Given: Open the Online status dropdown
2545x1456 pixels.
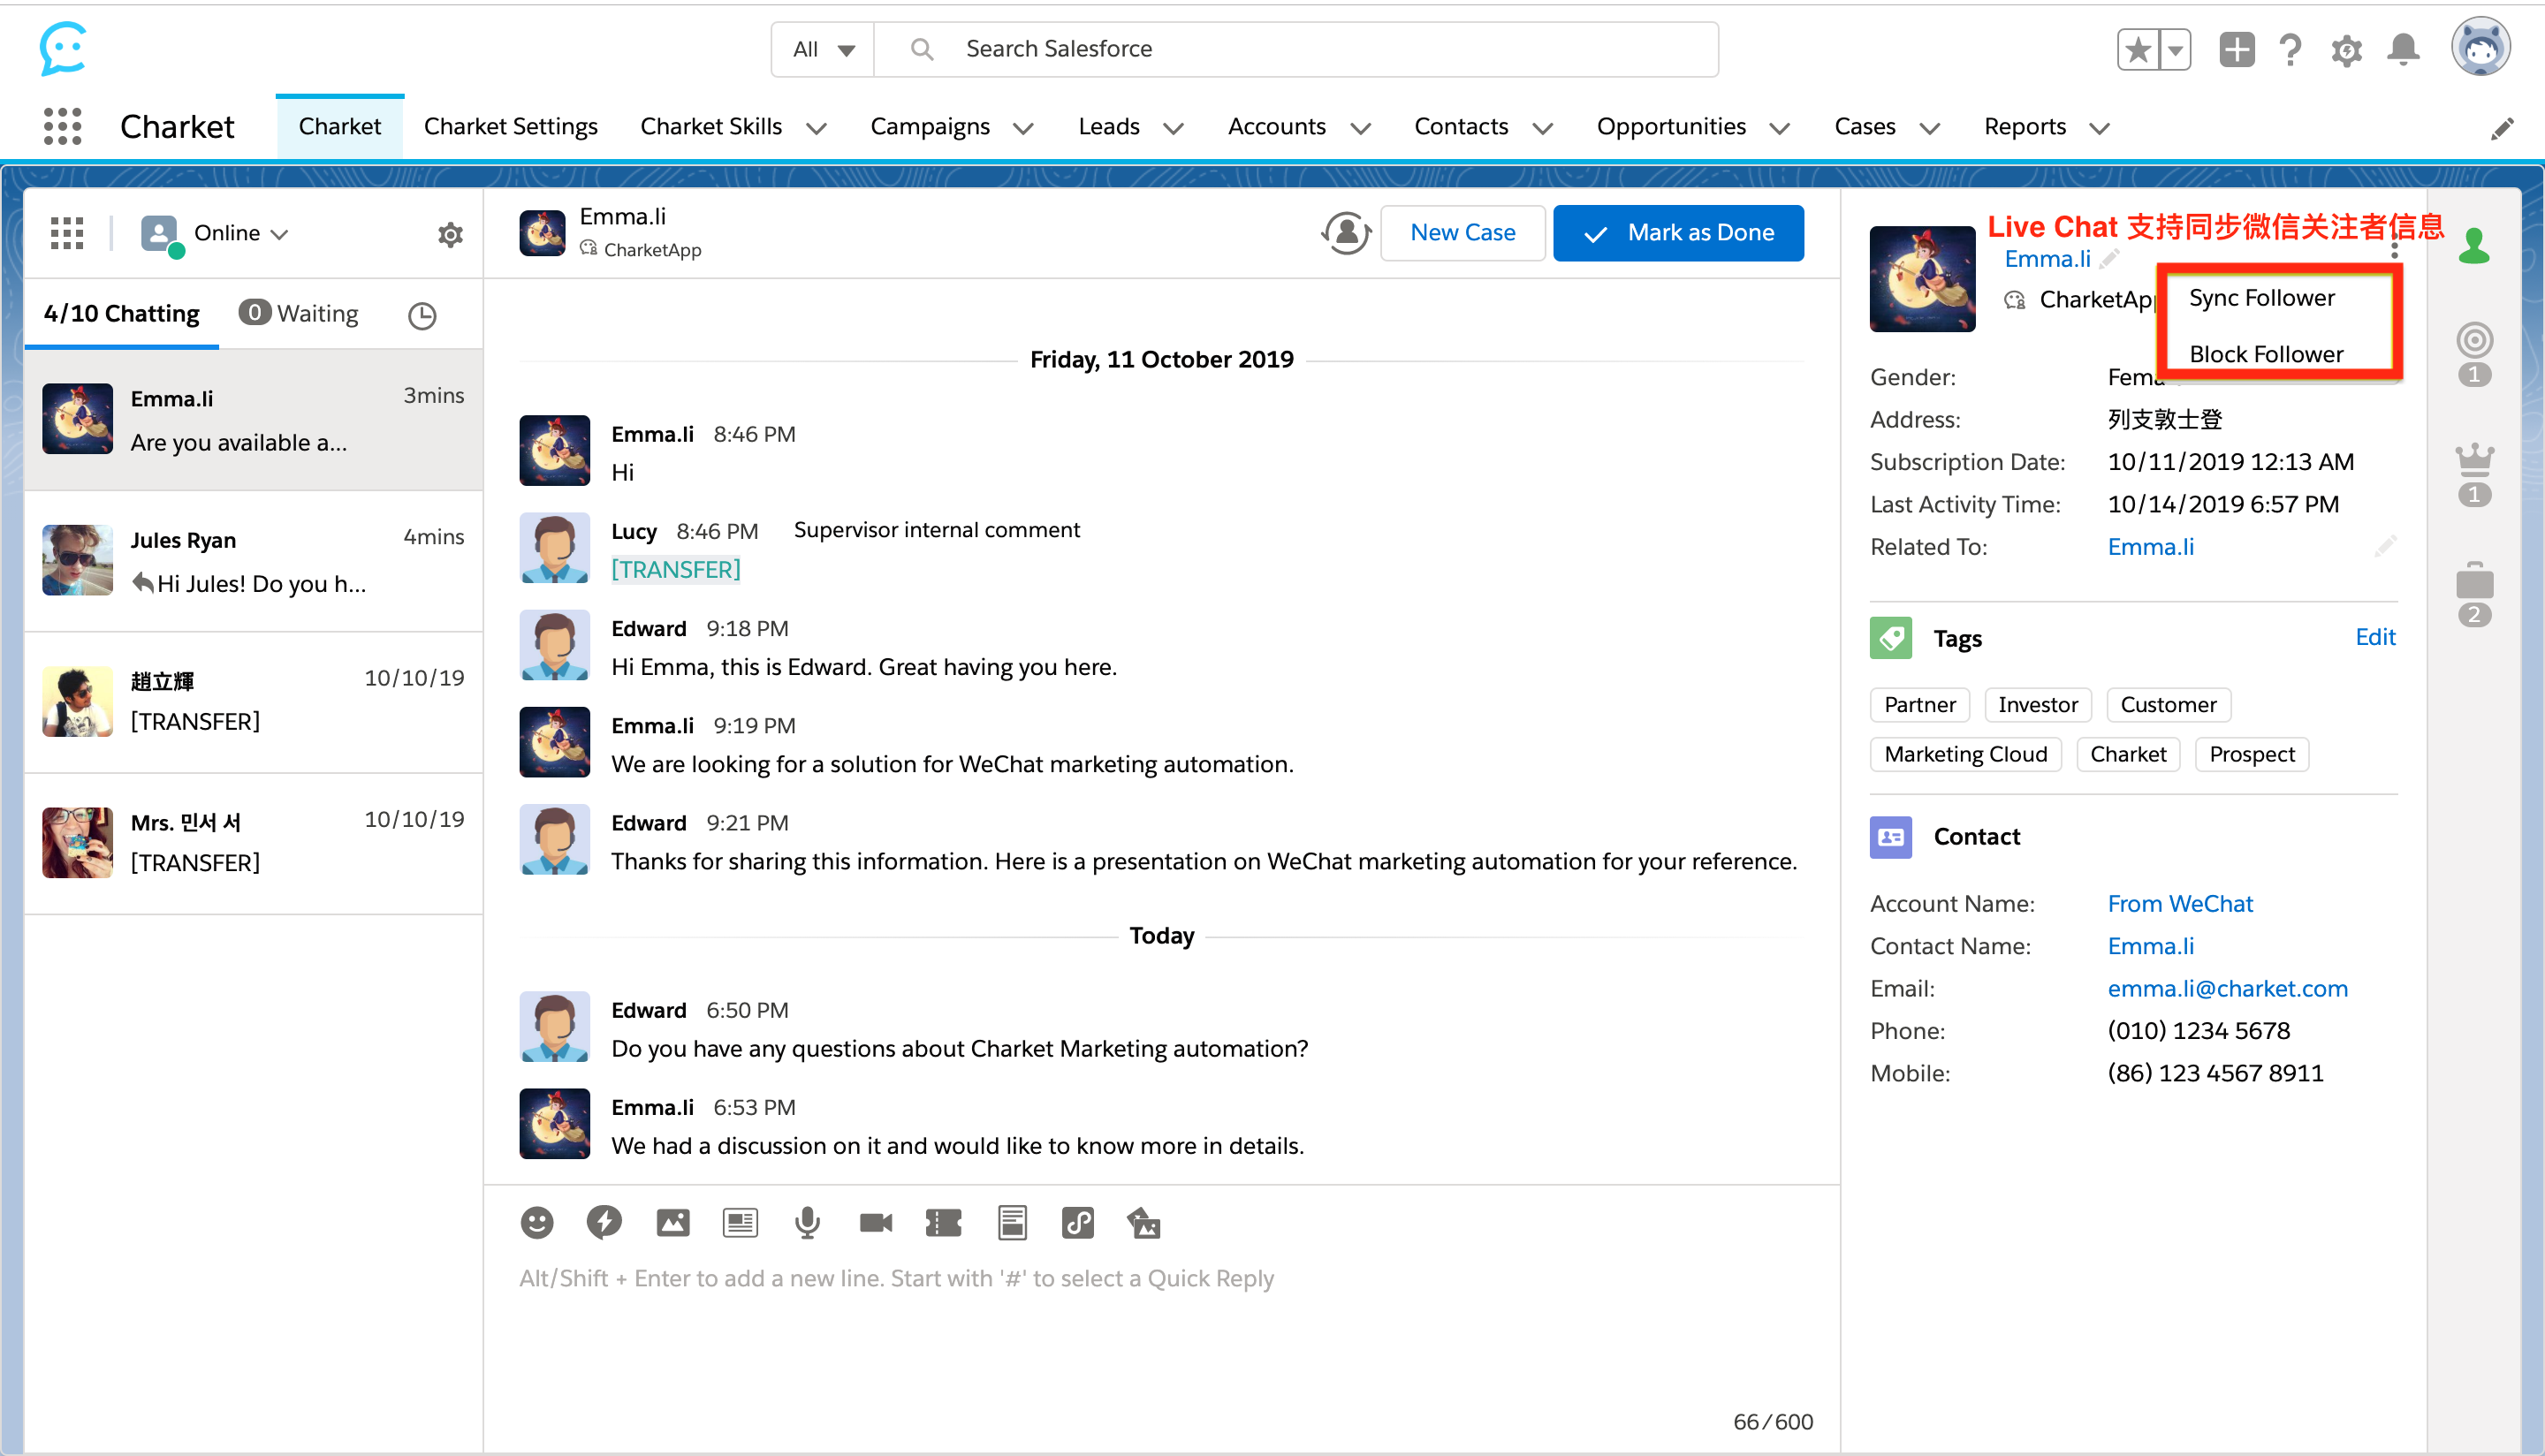Looking at the screenshot, I should (x=240, y=233).
